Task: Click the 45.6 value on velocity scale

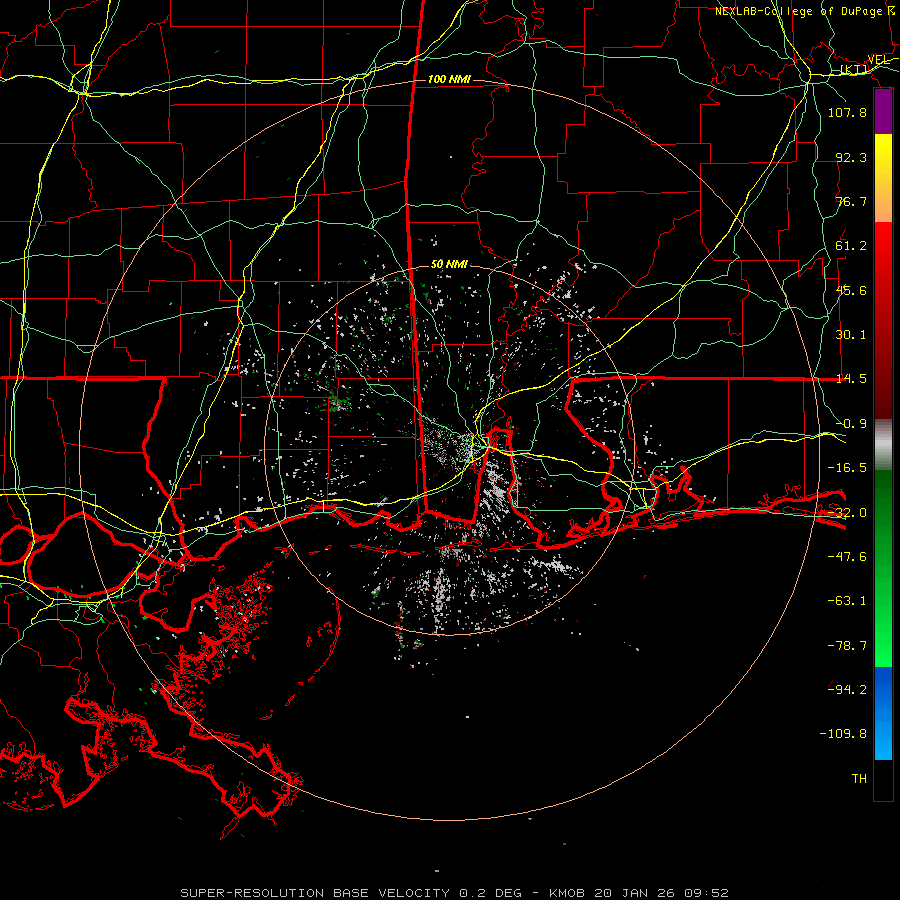Action: click(x=851, y=290)
